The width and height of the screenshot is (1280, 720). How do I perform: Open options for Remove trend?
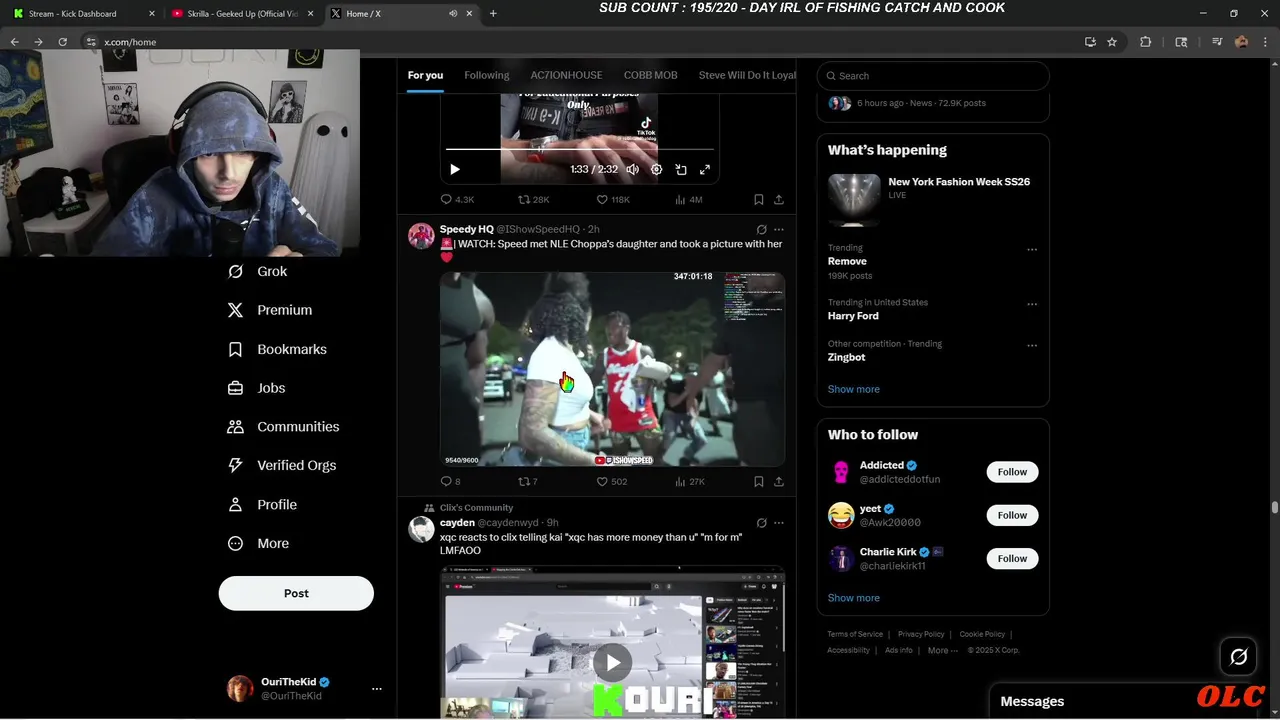click(x=1032, y=250)
